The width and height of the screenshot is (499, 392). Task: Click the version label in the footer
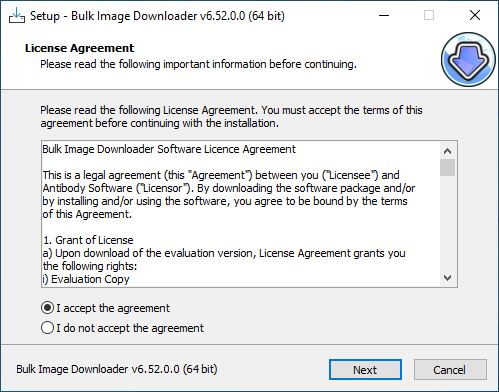point(117,369)
